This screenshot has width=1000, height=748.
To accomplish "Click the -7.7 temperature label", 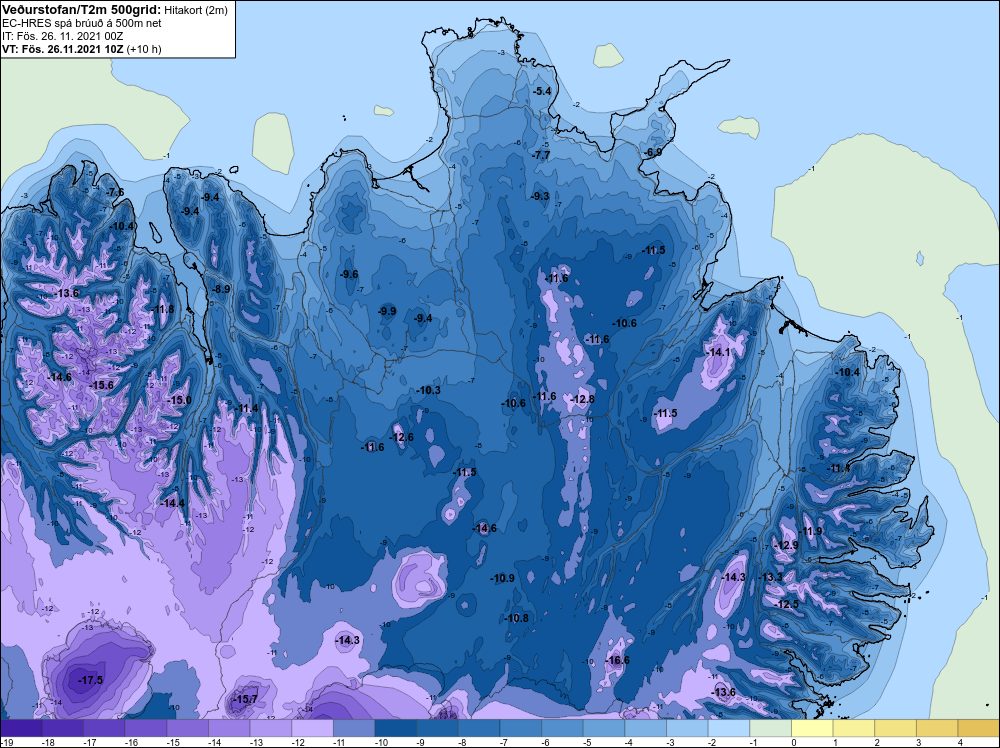I will [541, 155].
